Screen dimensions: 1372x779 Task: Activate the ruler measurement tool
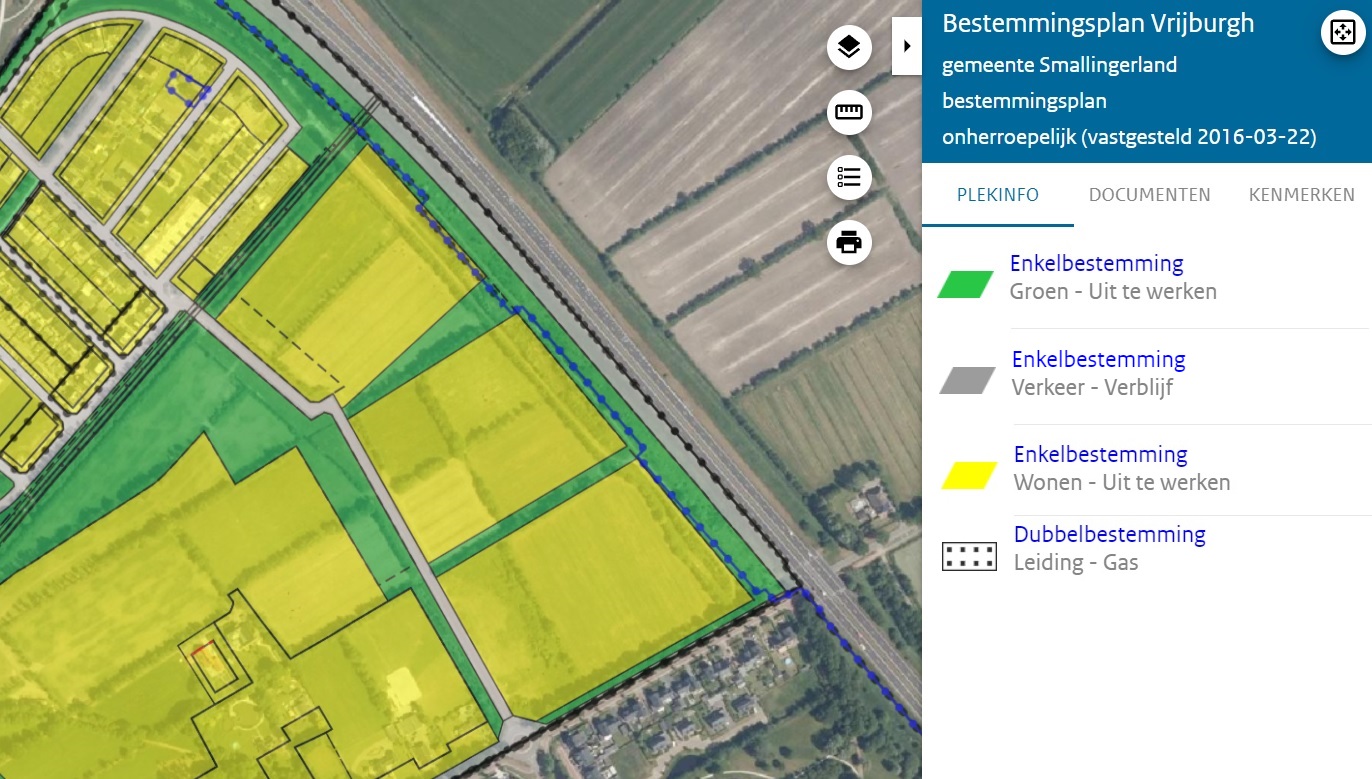point(849,112)
